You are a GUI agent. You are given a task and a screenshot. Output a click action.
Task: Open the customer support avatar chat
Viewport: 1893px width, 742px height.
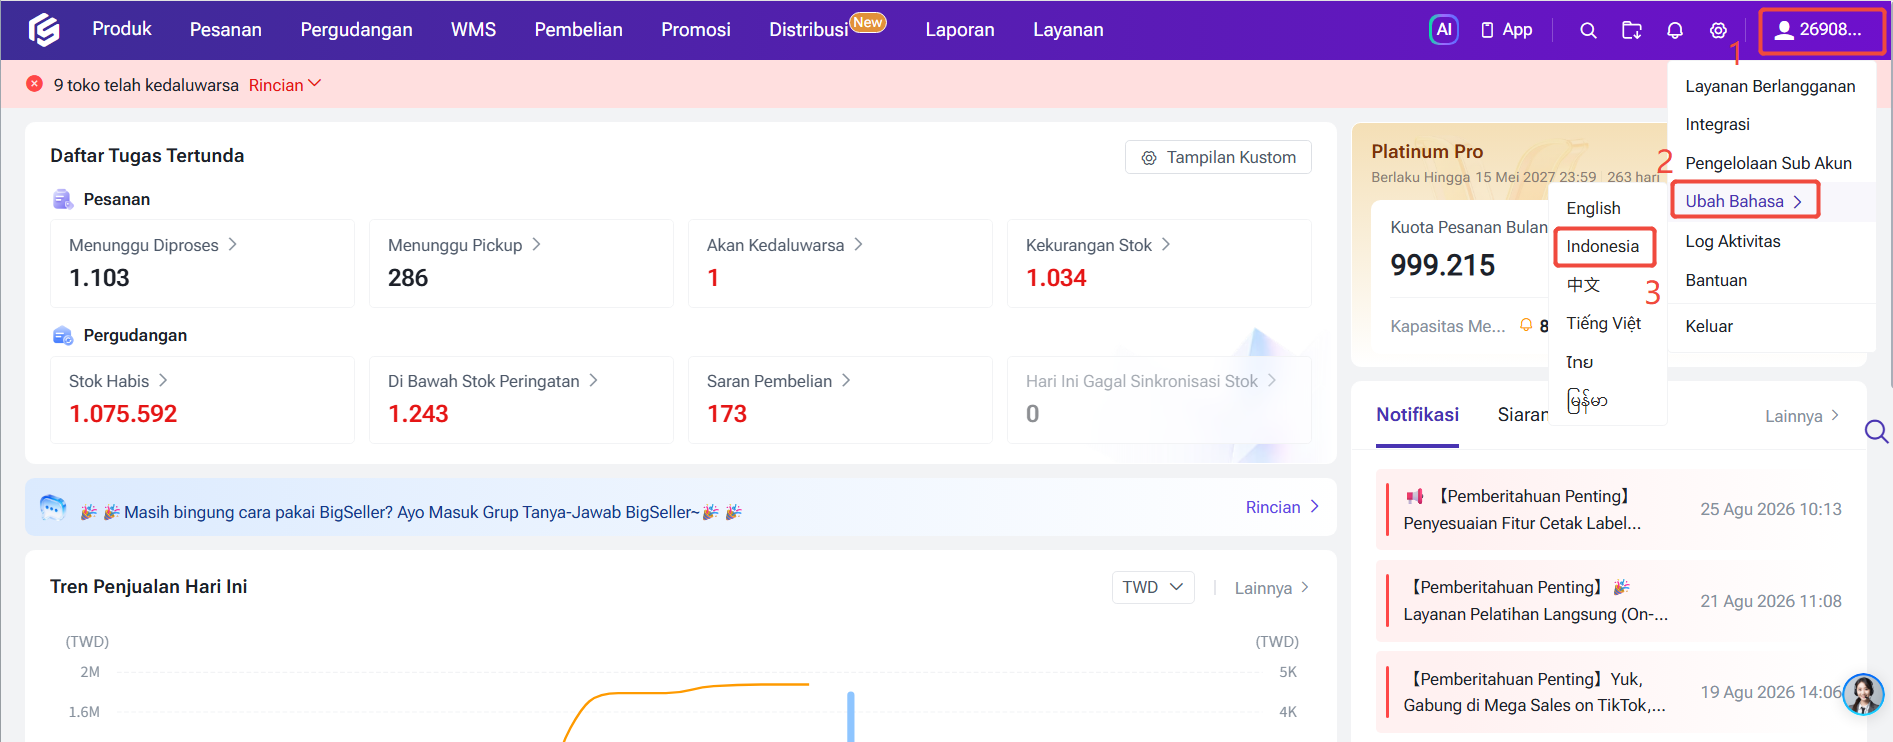[x=1863, y=694]
